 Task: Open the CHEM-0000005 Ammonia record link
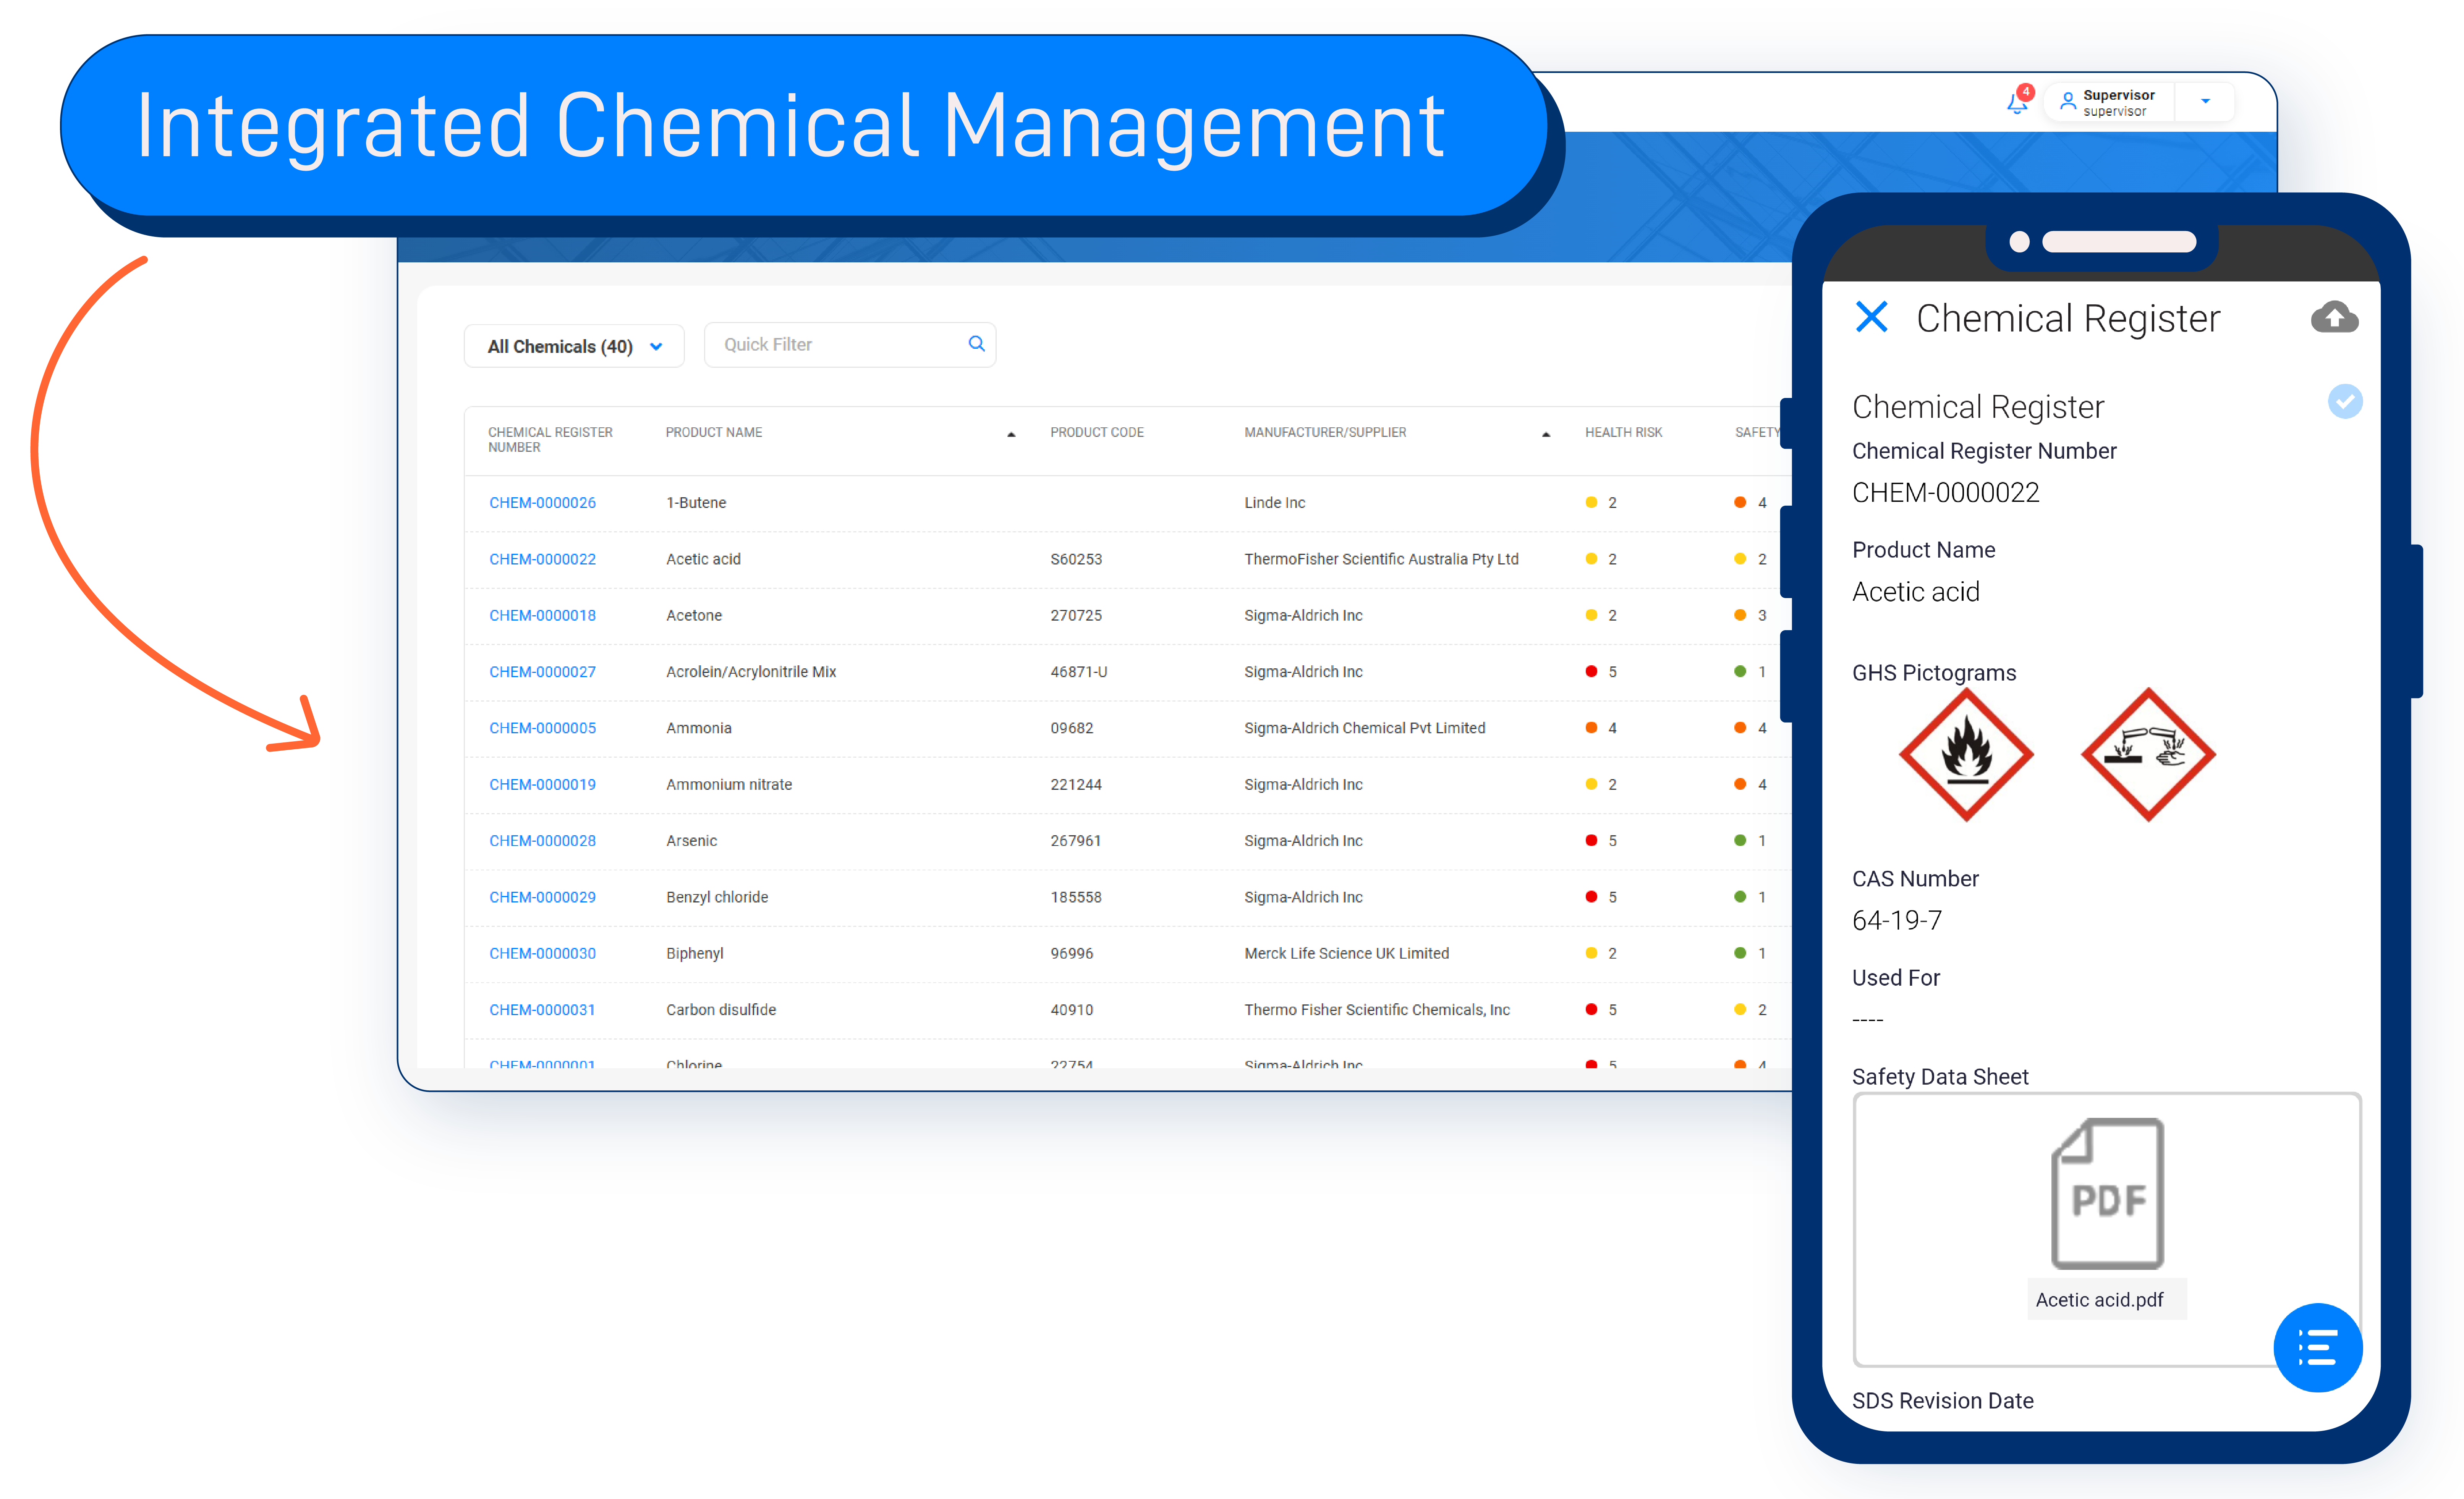click(542, 728)
